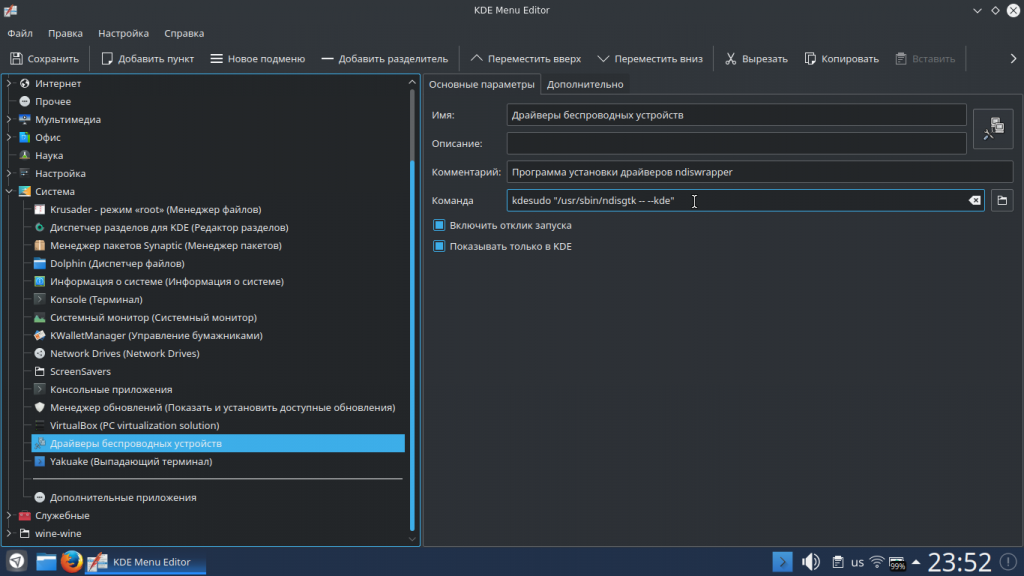Viewport: 1024px width, 576px height.
Task: Click the item icon chooser button
Action: [x=993, y=129]
